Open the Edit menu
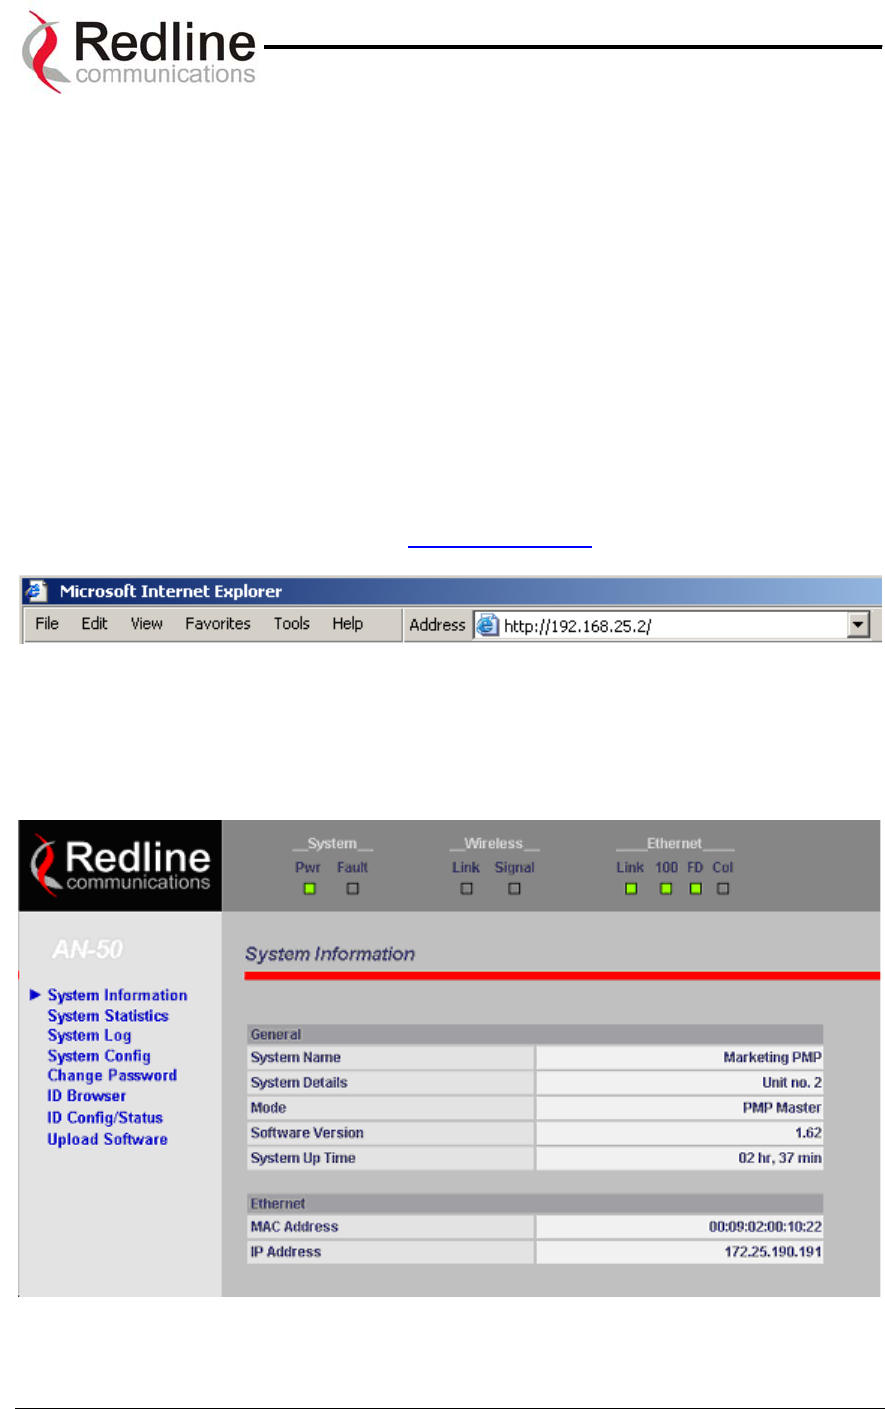Image resolution: width=885 pixels, height=1409 pixels. coord(95,624)
